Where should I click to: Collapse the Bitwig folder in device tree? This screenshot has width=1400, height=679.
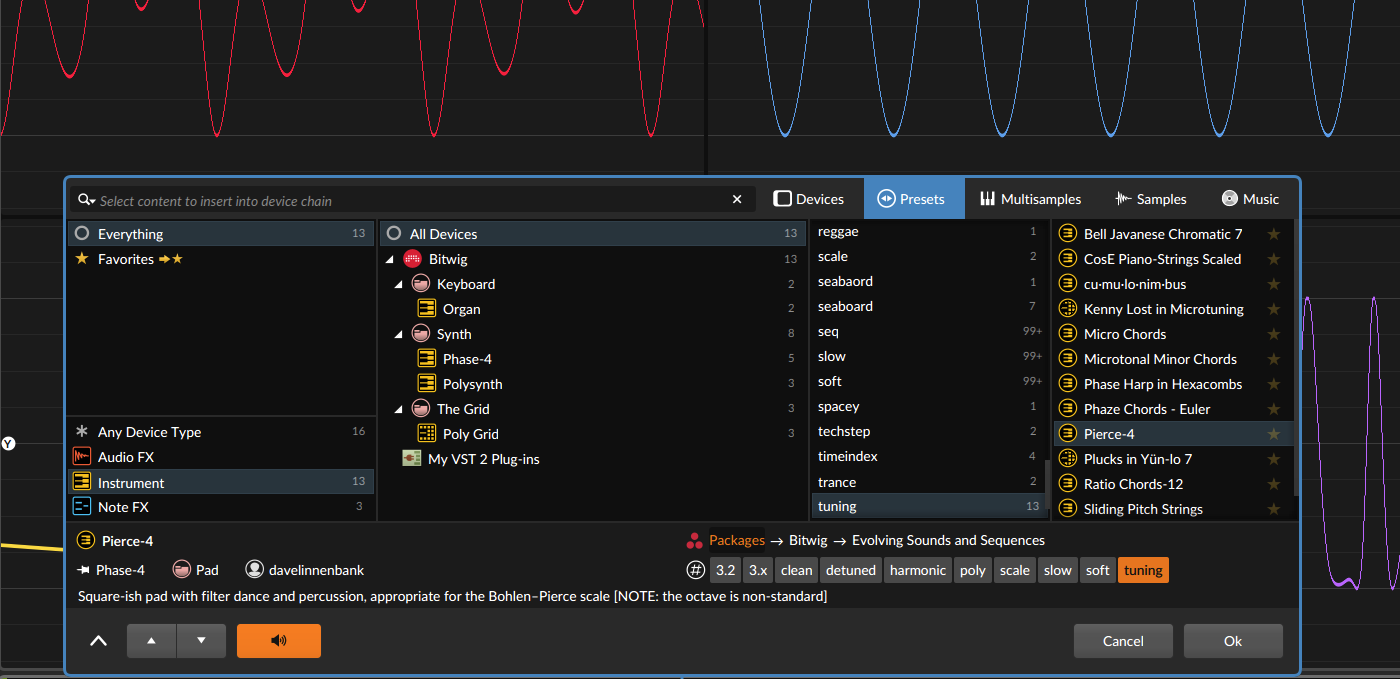[x=389, y=259]
